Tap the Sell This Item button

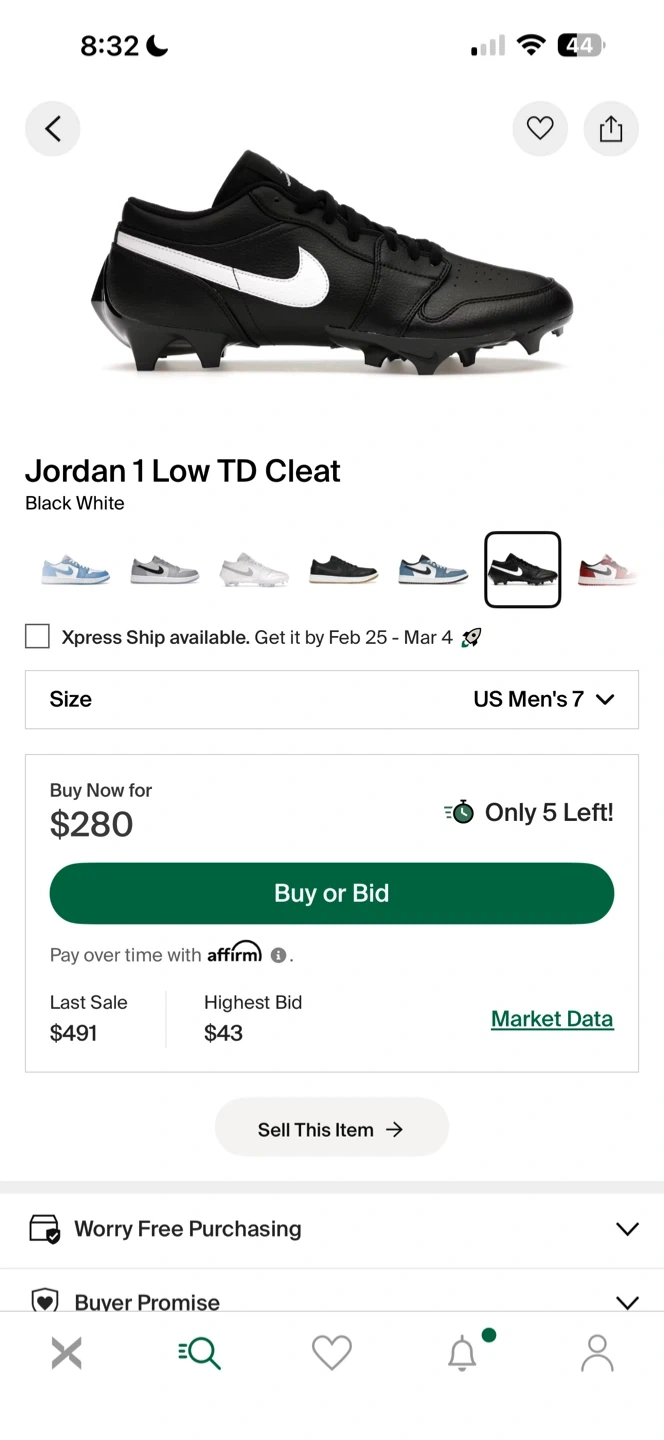click(x=332, y=1129)
